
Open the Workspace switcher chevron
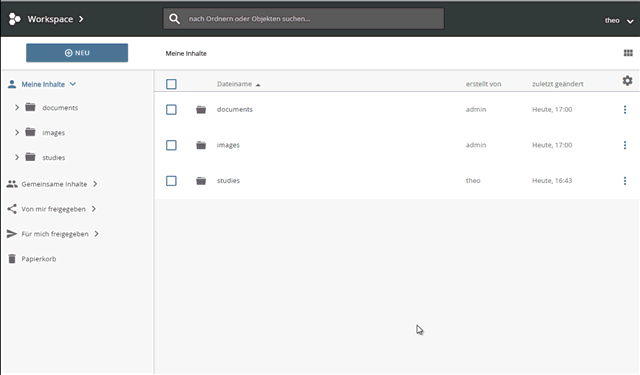(81, 19)
